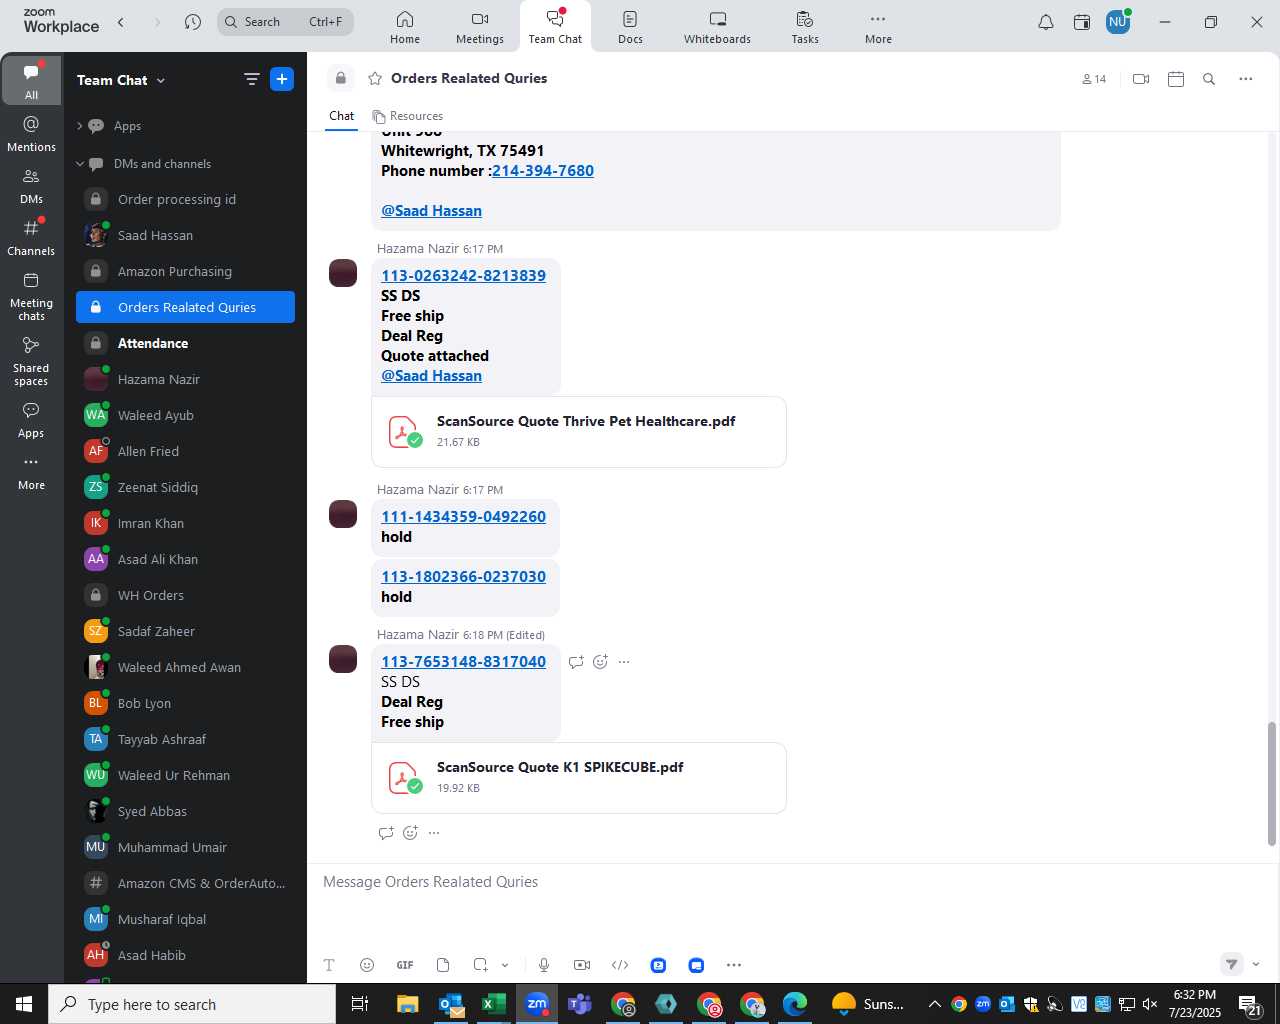The width and height of the screenshot is (1280, 1024).
Task: Reply to the 113-7653148 message
Action: point(576,662)
